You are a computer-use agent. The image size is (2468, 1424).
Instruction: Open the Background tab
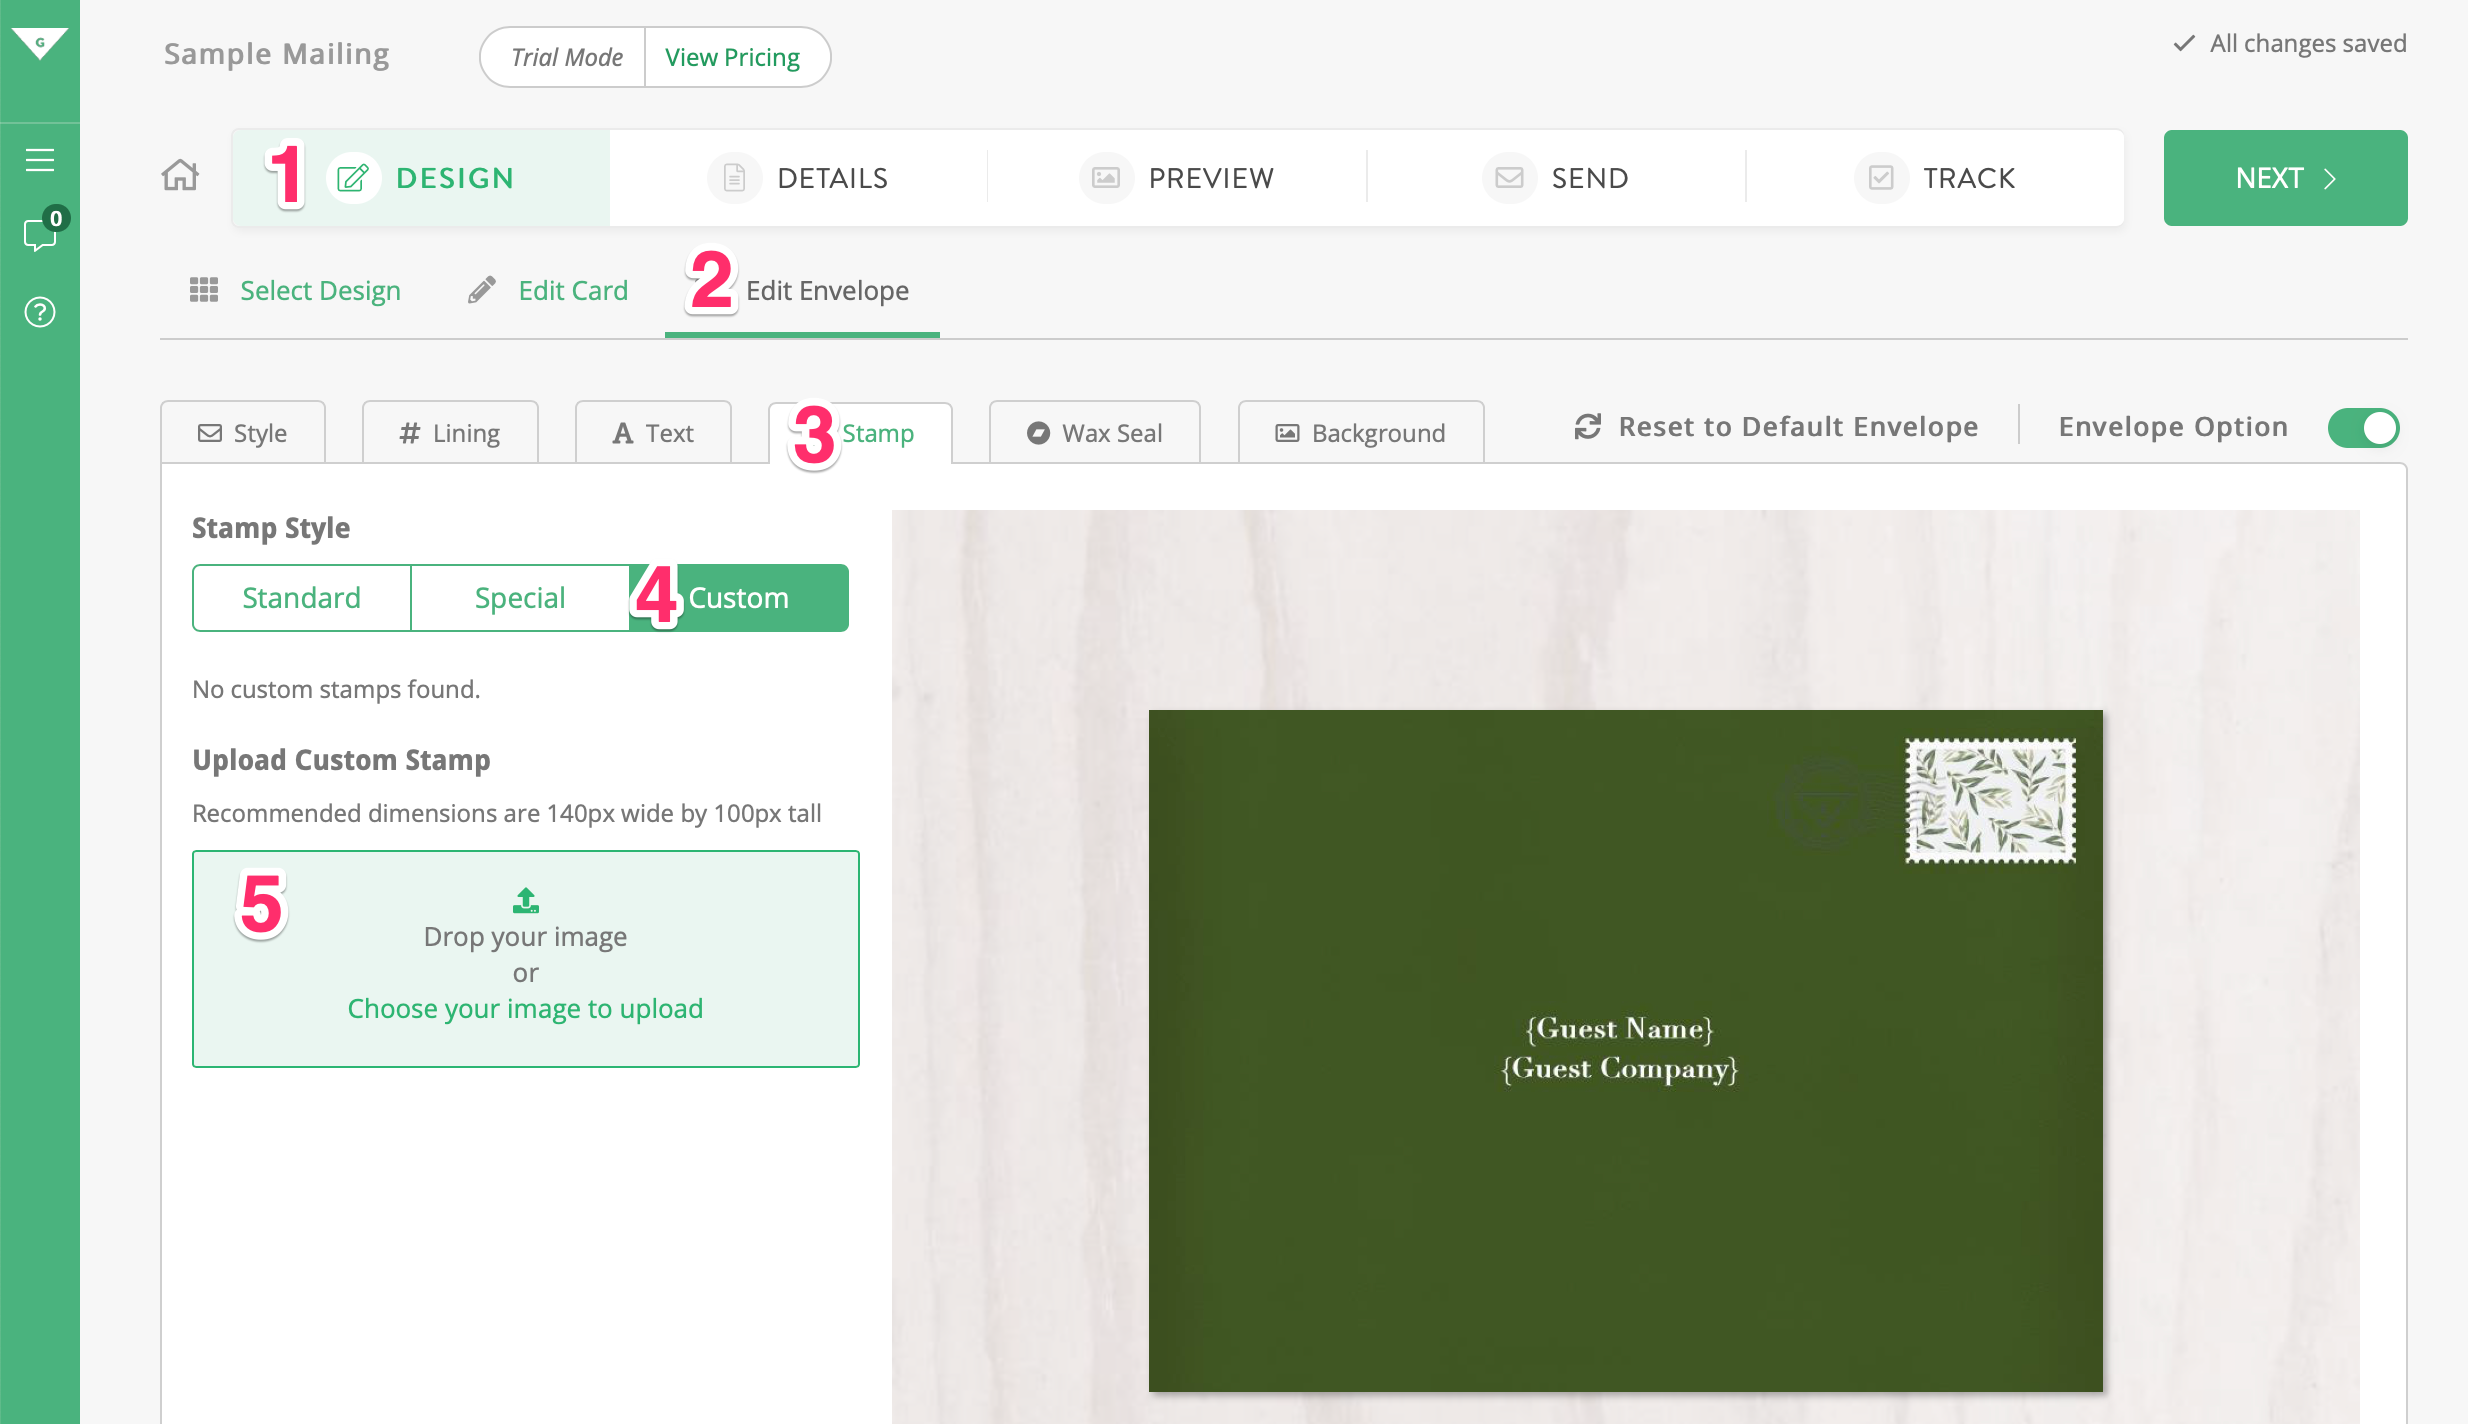1361,432
